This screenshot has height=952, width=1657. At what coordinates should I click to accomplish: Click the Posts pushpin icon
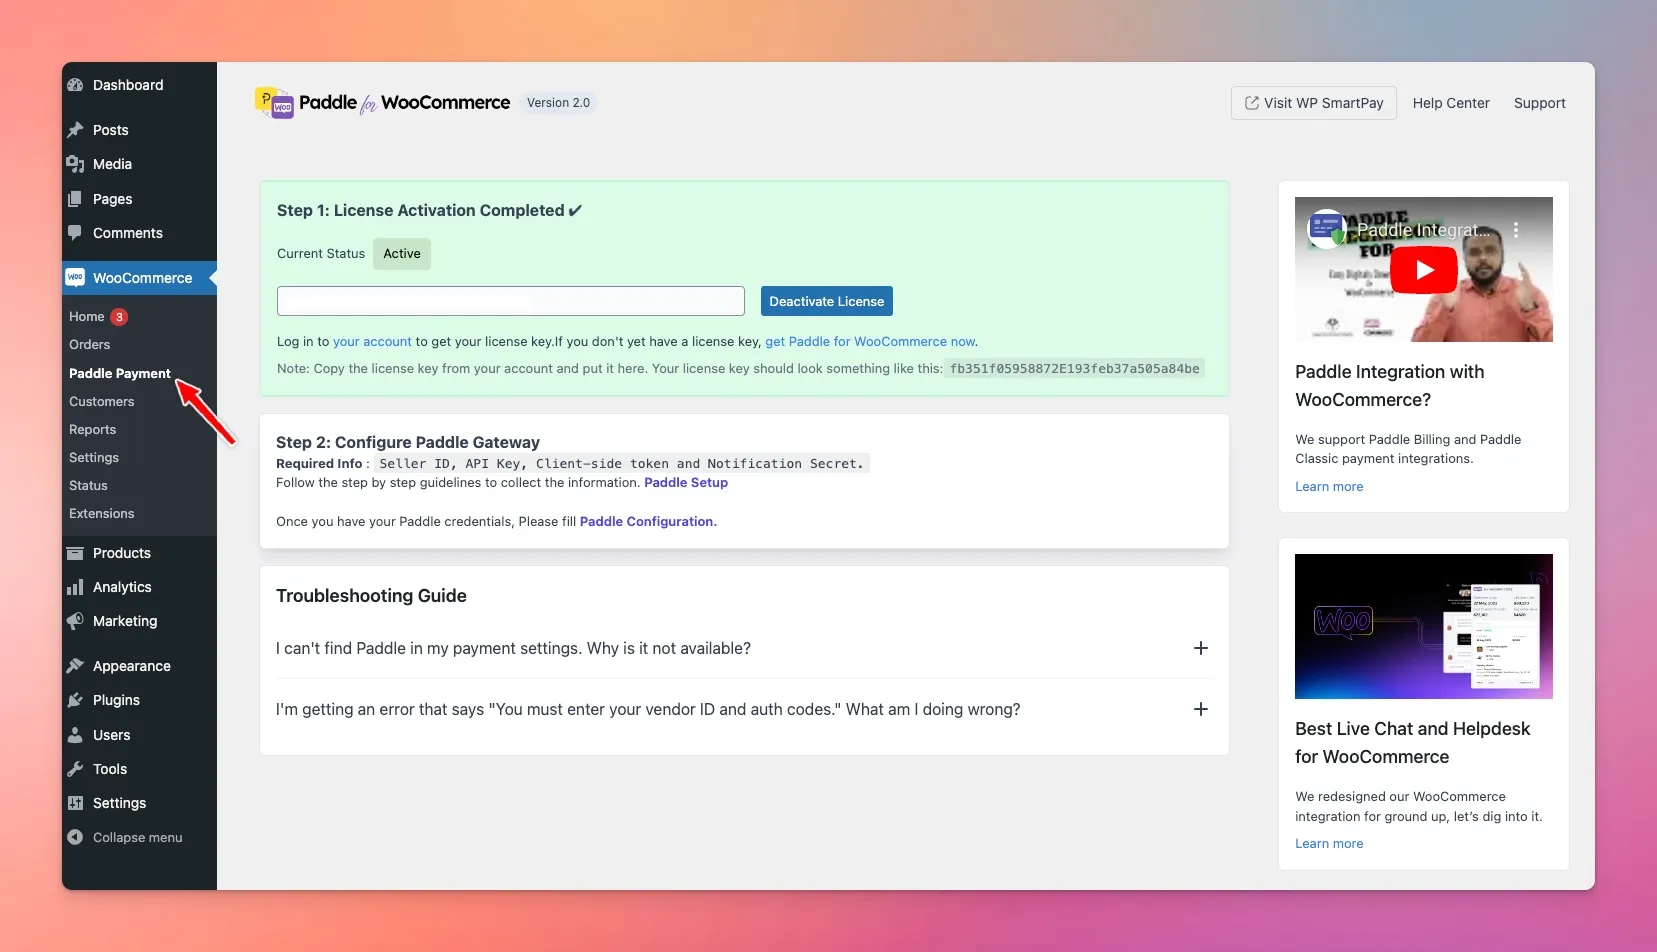click(75, 130)
